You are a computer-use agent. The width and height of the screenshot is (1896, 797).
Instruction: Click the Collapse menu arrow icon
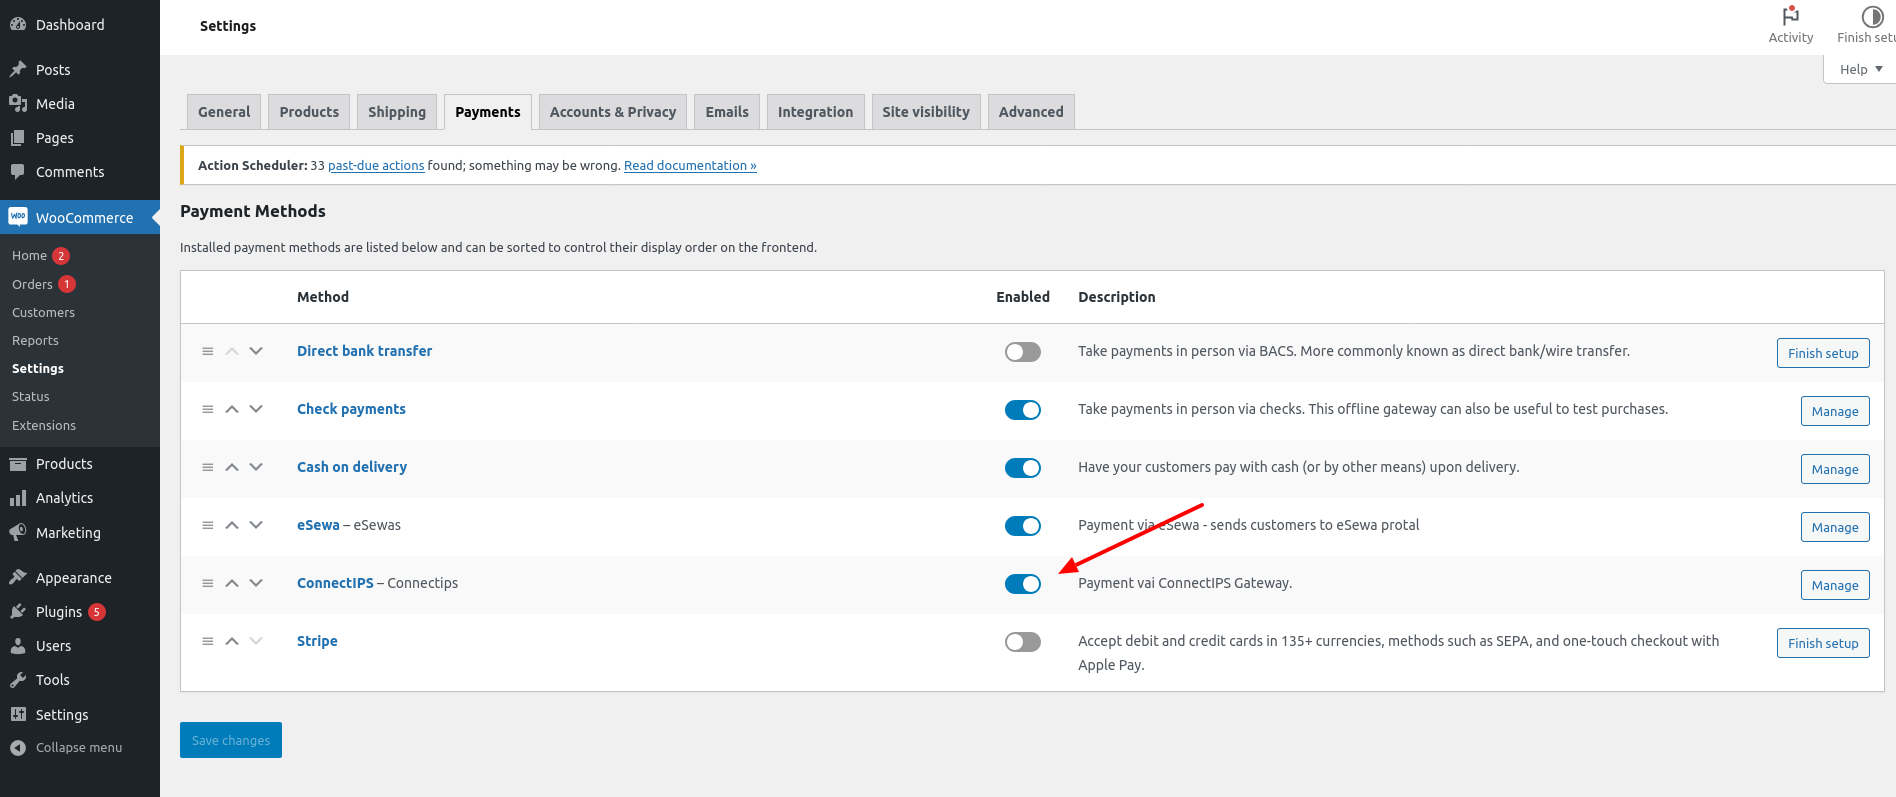[18, 748]
